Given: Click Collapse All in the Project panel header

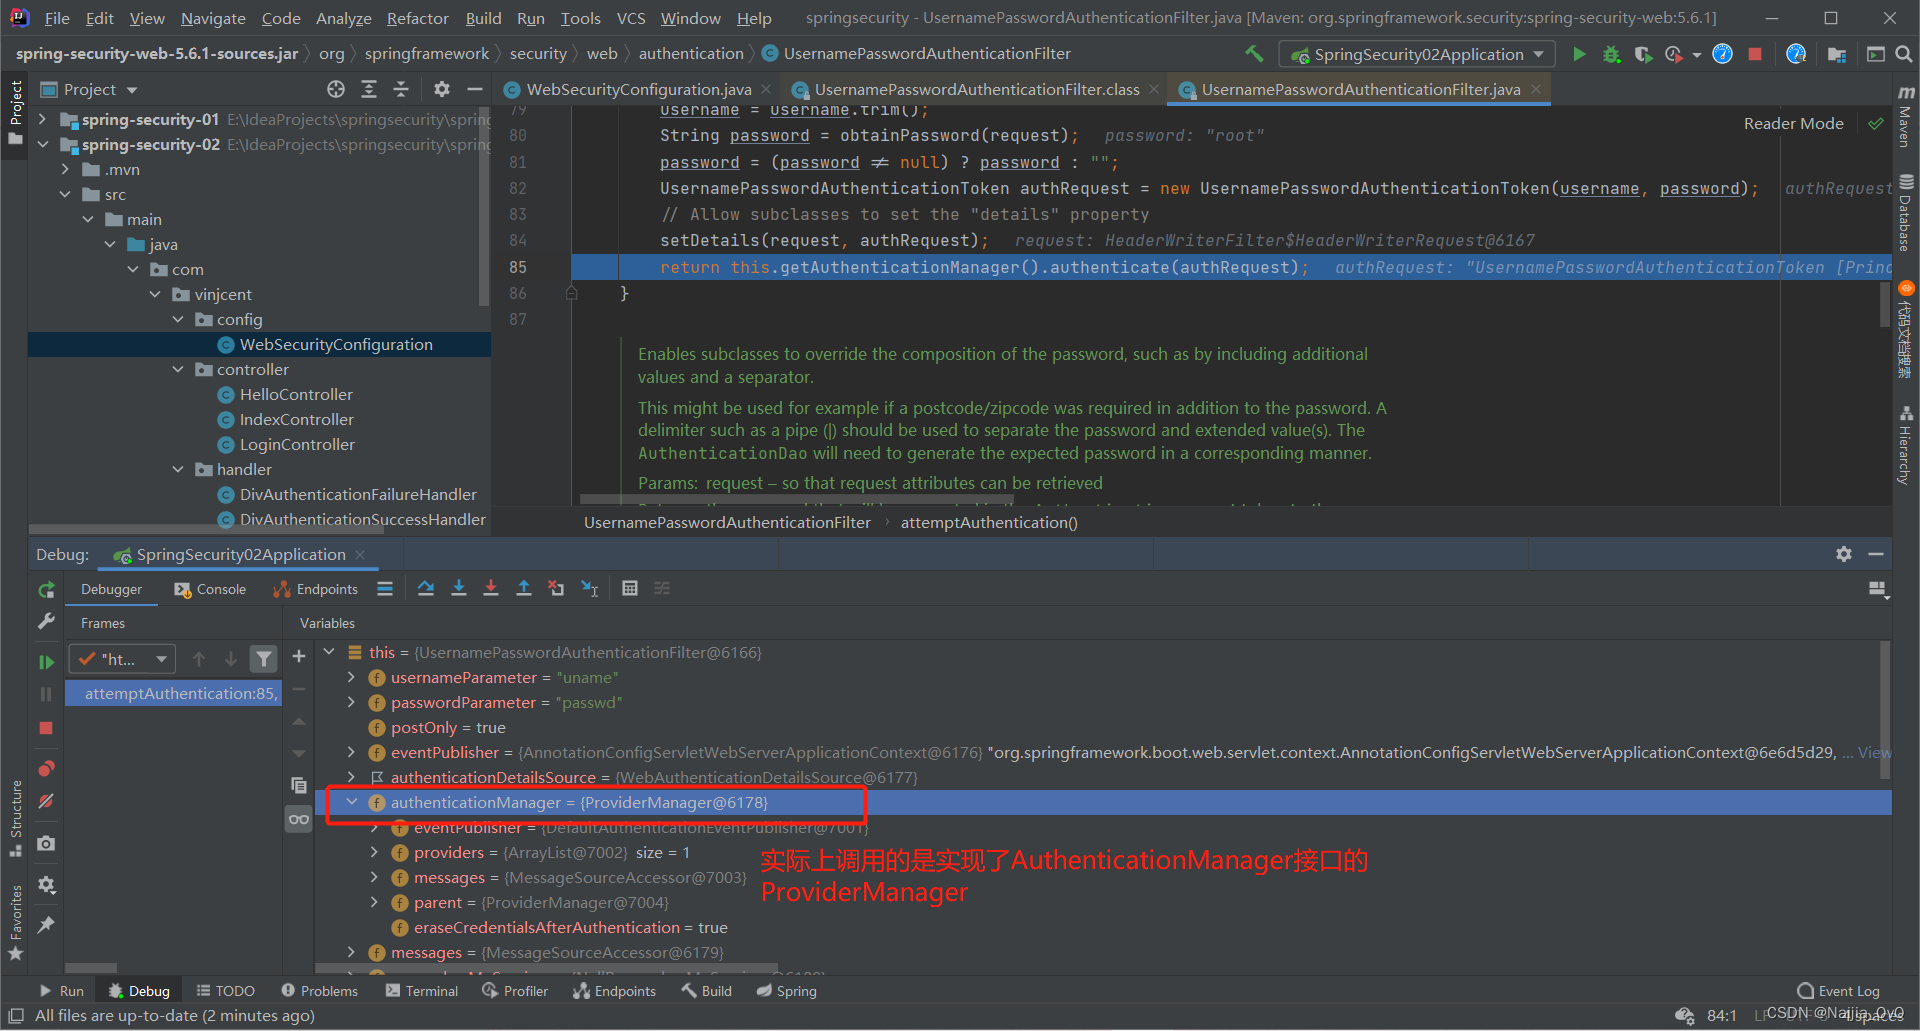Looking at the screenshot, I should tap(401, 89).
